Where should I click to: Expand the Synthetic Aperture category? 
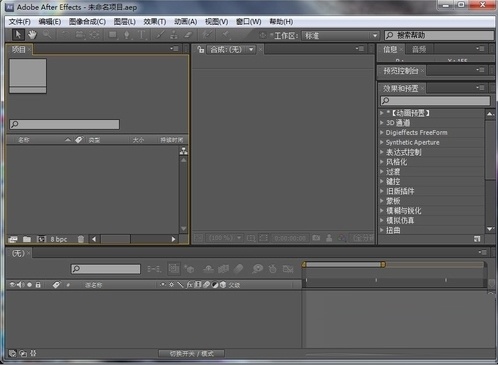point(382,142)
